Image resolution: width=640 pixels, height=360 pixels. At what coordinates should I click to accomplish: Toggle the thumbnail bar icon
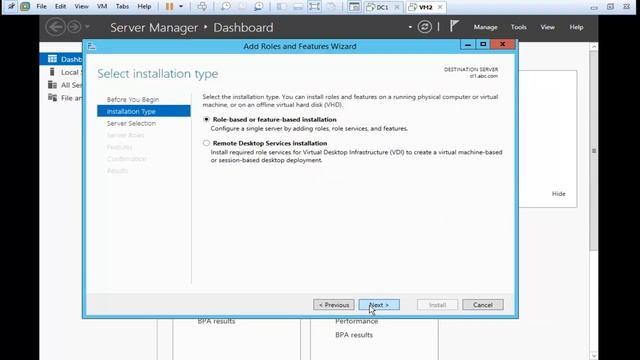tap(298, 7)
